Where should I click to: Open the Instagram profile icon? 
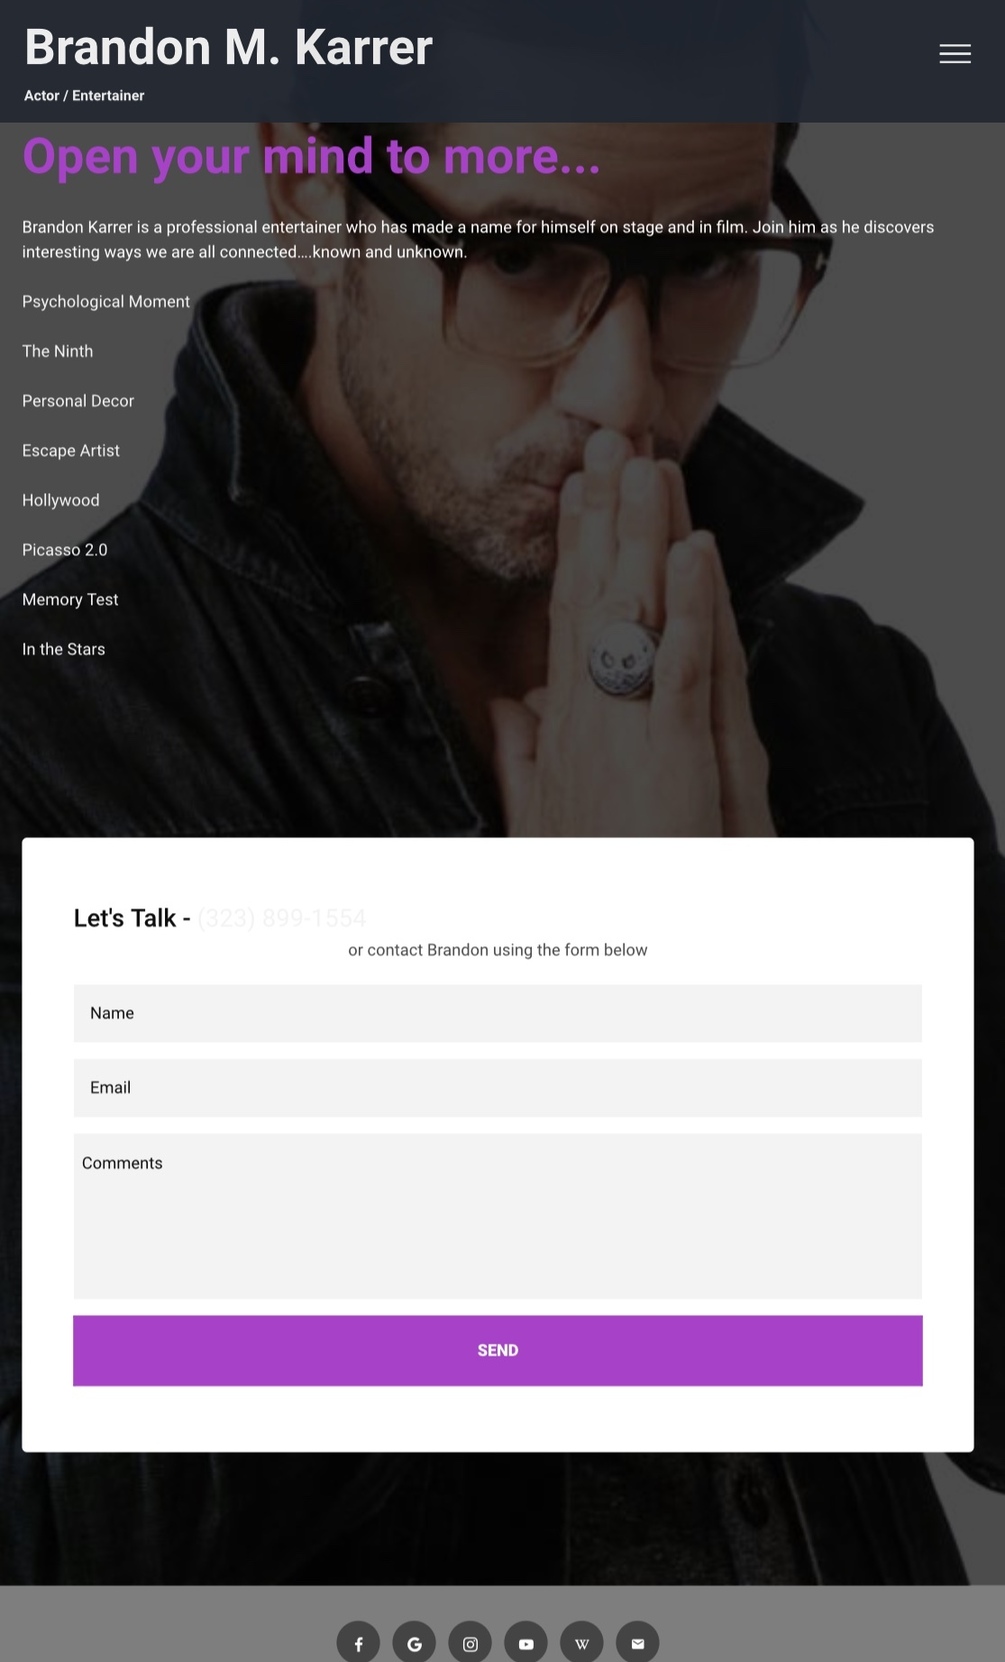(470, 1643)
